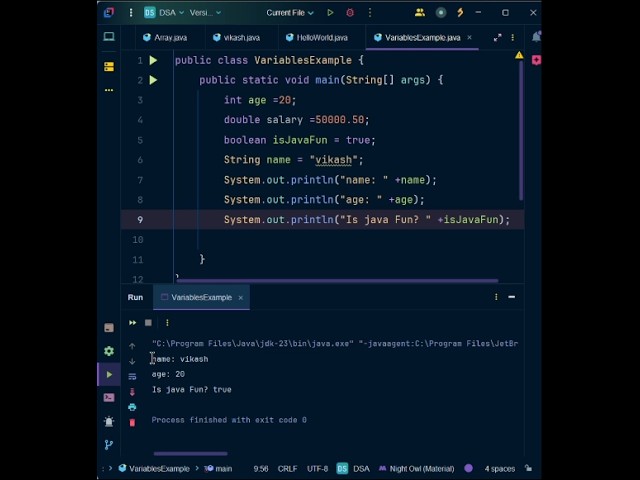Image resolution: width=640 pixels, height=480 pixels.
Task: Open the Structure tool window icon
Action: coord(109,67)
